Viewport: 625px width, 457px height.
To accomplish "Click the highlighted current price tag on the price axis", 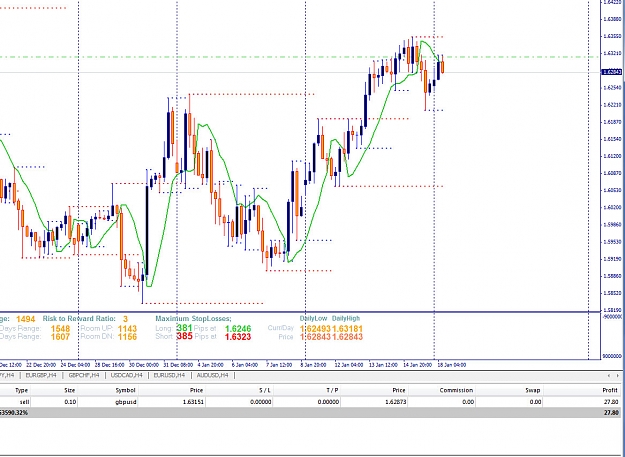I will tap(611, 72).
